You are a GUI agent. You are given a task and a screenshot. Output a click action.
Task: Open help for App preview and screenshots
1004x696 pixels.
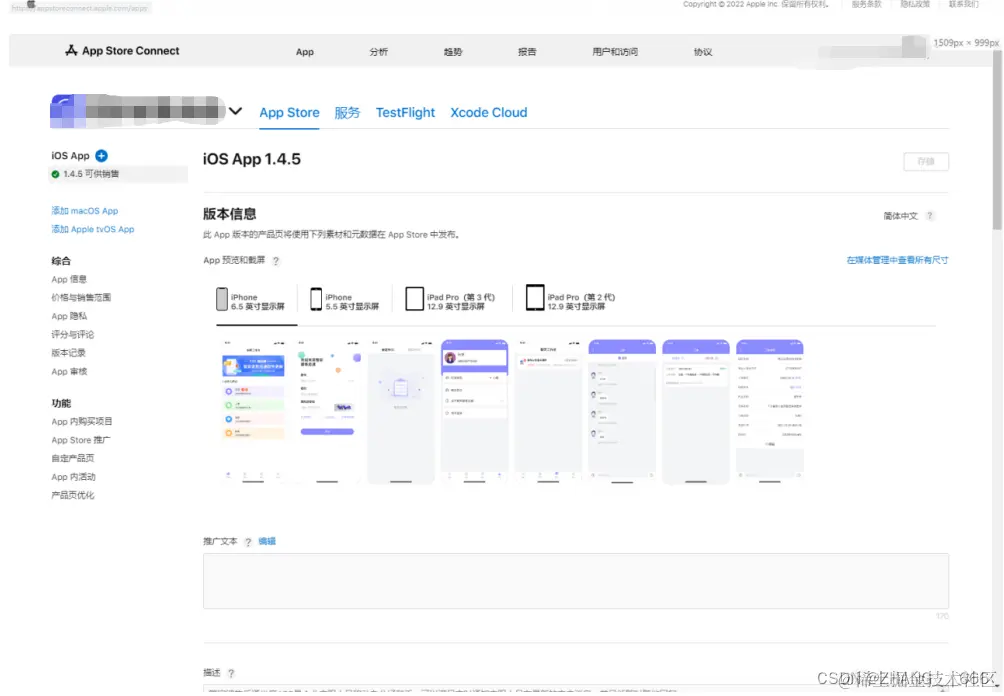(276, 261)
